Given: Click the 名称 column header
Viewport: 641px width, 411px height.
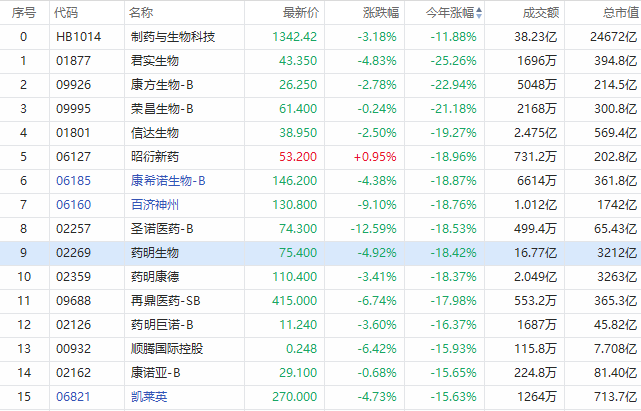Looking at the screenshot, I should tap(141, 13).
